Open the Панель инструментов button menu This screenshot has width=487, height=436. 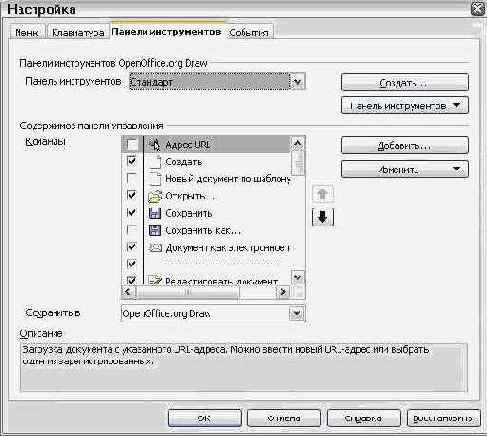coord(405,106)
